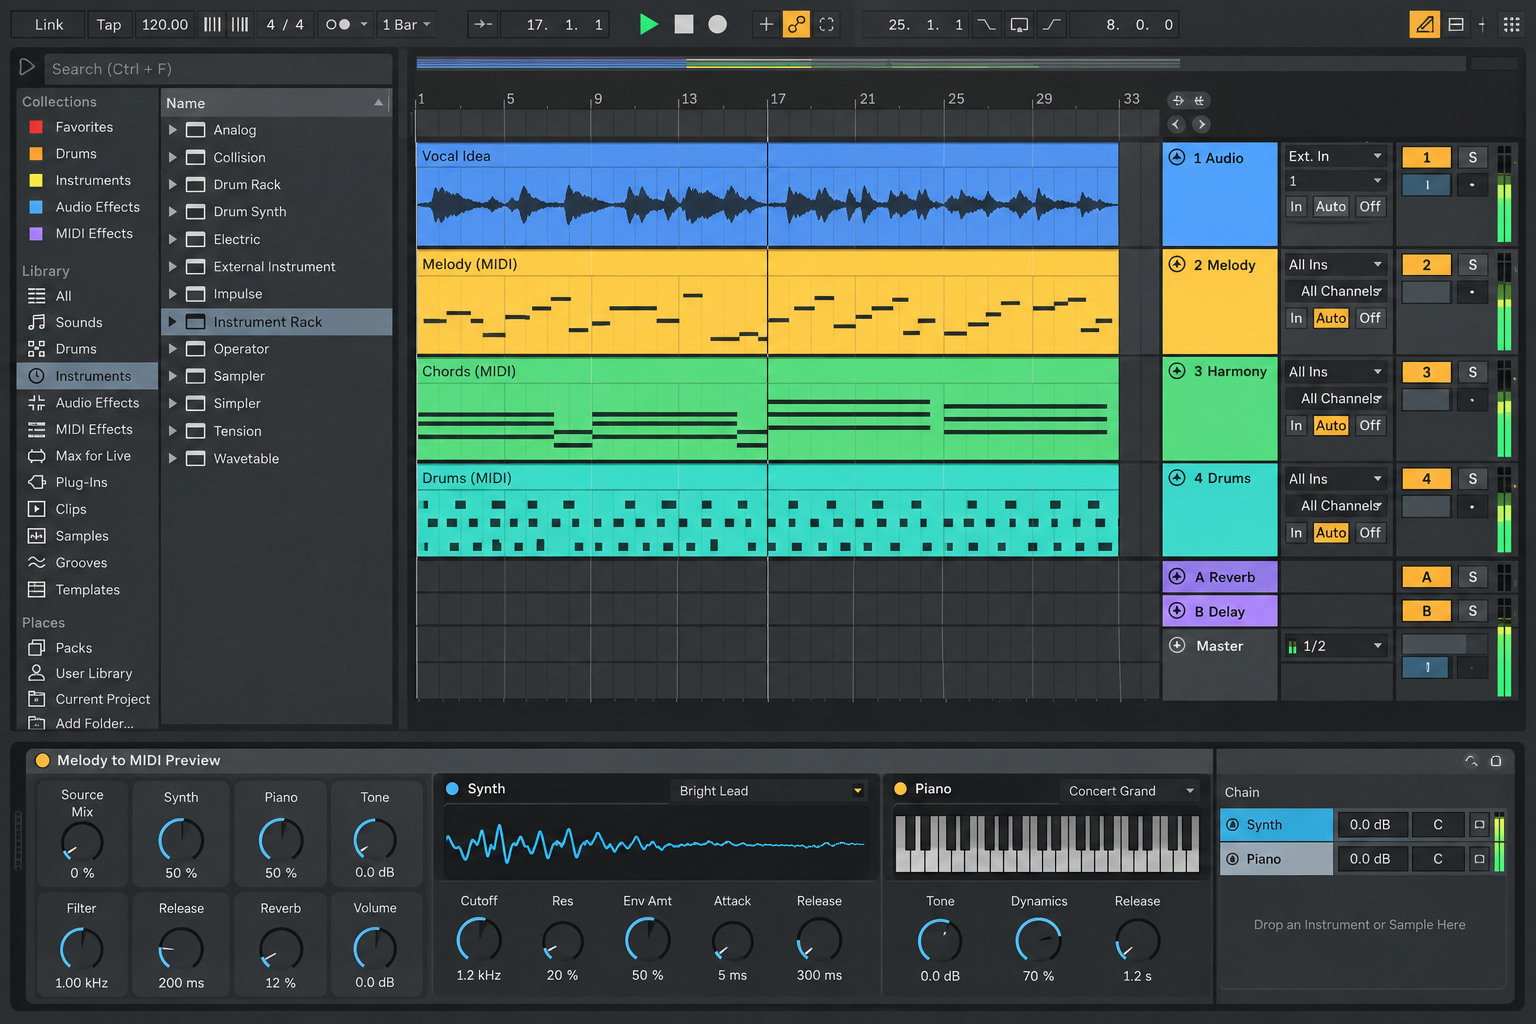1536x1024 pixels.
Task: Click the Record button in transport
Action: click(718, 24)
